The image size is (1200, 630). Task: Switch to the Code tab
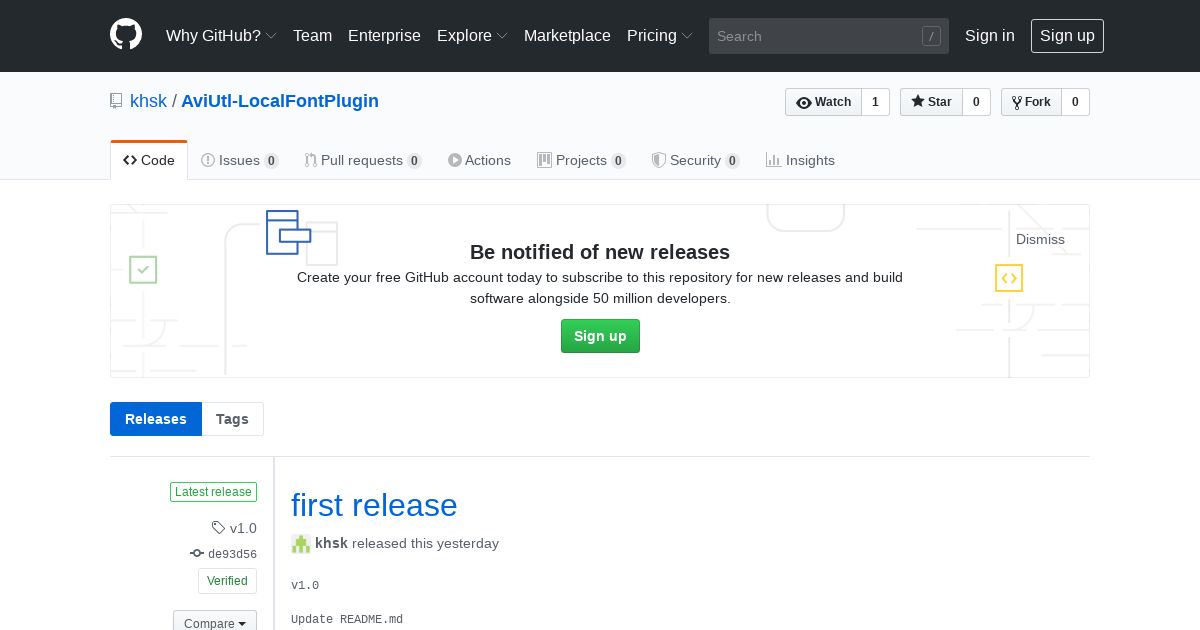[x=149, y=160]
